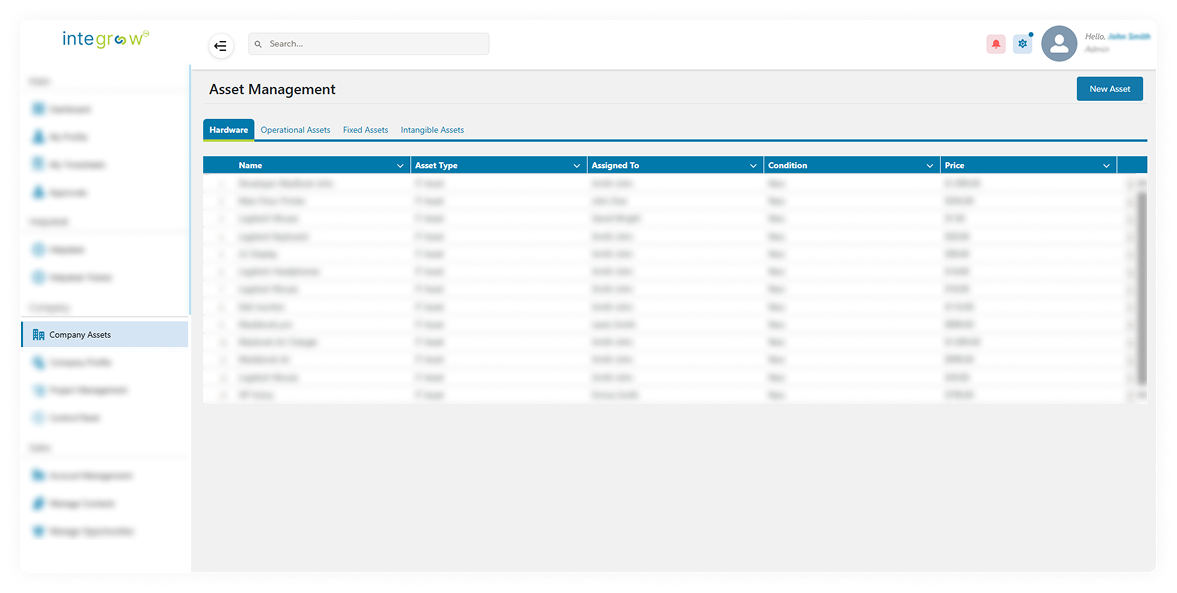Image resolution: width=1177 pixels, height=593 pixels.
Task: Open Dashboard from the sidebar icon
Action: pos(39,109)
